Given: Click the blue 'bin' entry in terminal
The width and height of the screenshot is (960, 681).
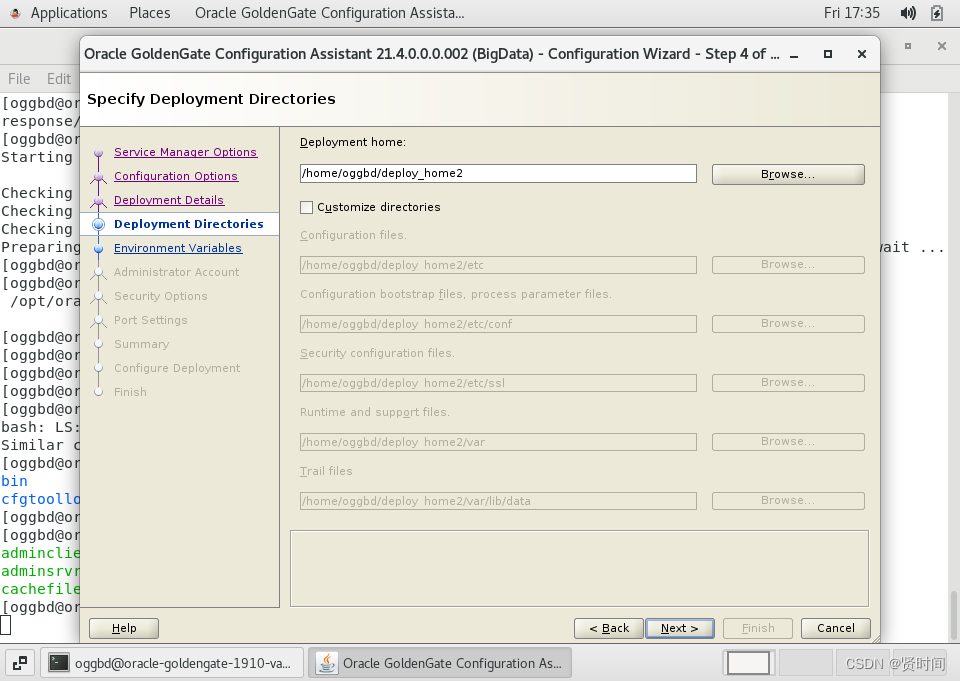Looking at the screenshot, I should tap(14, 481).
